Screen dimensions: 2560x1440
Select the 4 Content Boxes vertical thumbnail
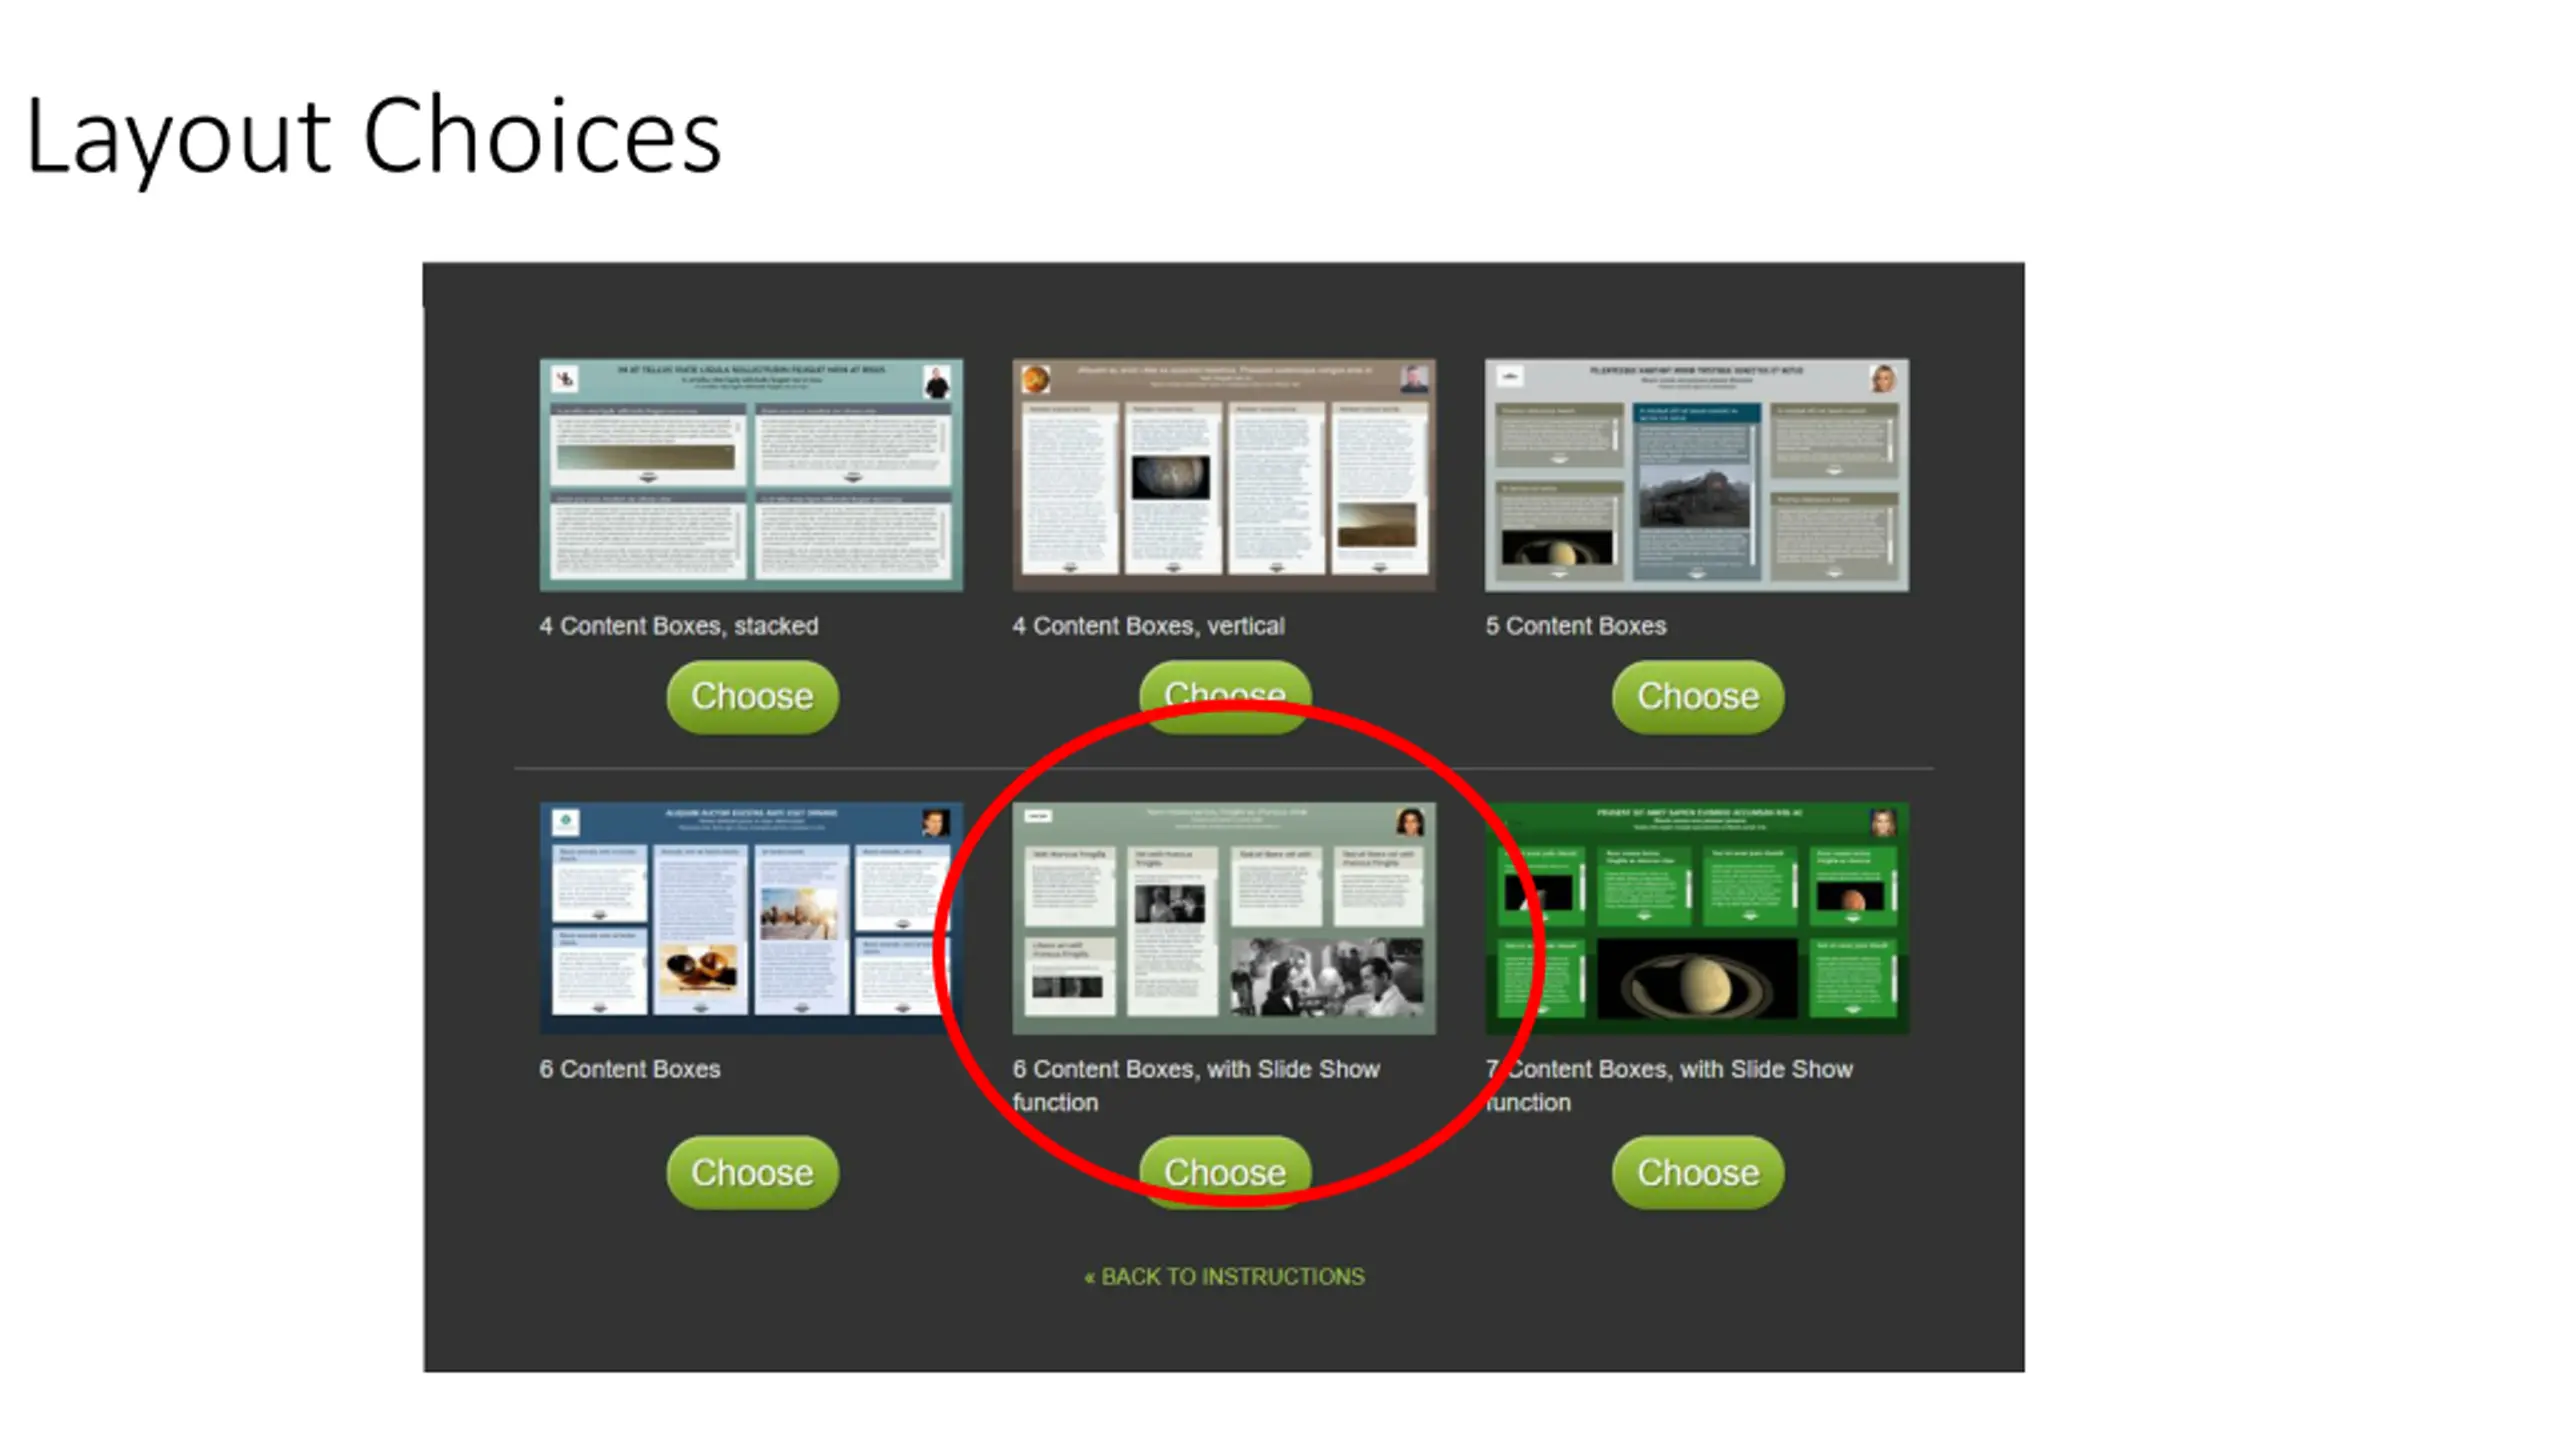1224,475
